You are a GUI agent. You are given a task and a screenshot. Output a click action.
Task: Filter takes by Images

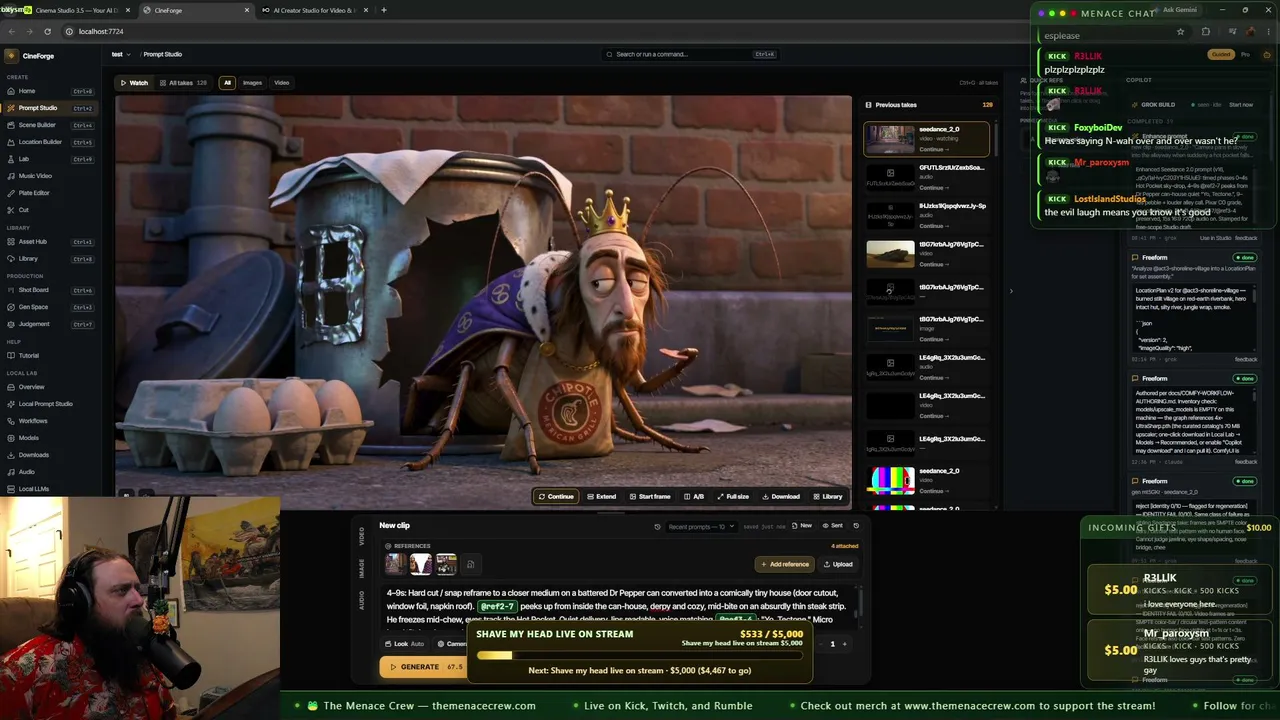click(252, 83)
